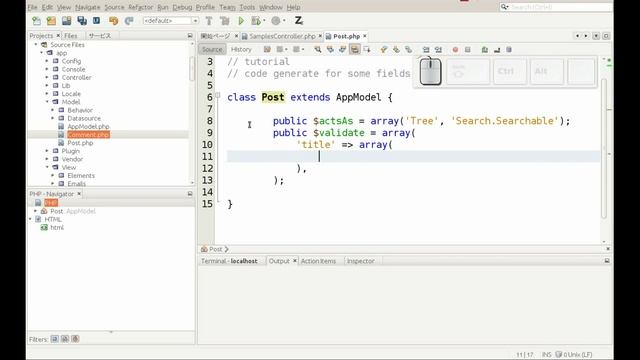Start macro recording with red dot icon

click(455, 49)
